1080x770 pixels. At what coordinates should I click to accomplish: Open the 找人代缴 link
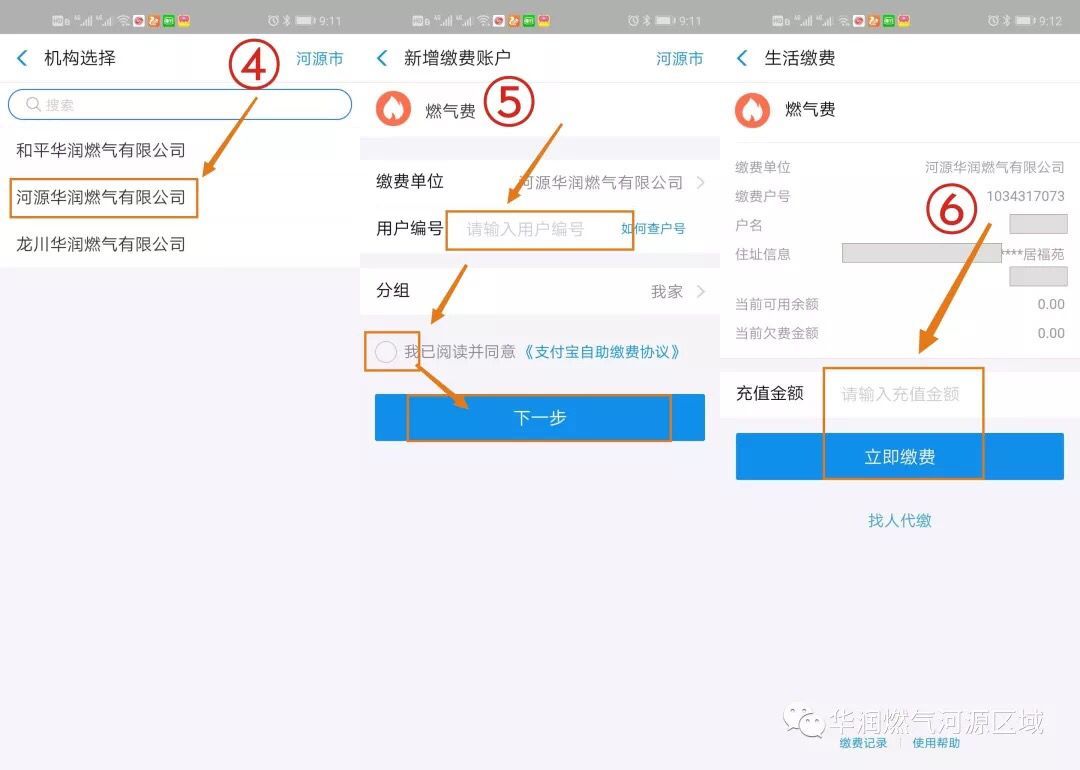(899, 520)
